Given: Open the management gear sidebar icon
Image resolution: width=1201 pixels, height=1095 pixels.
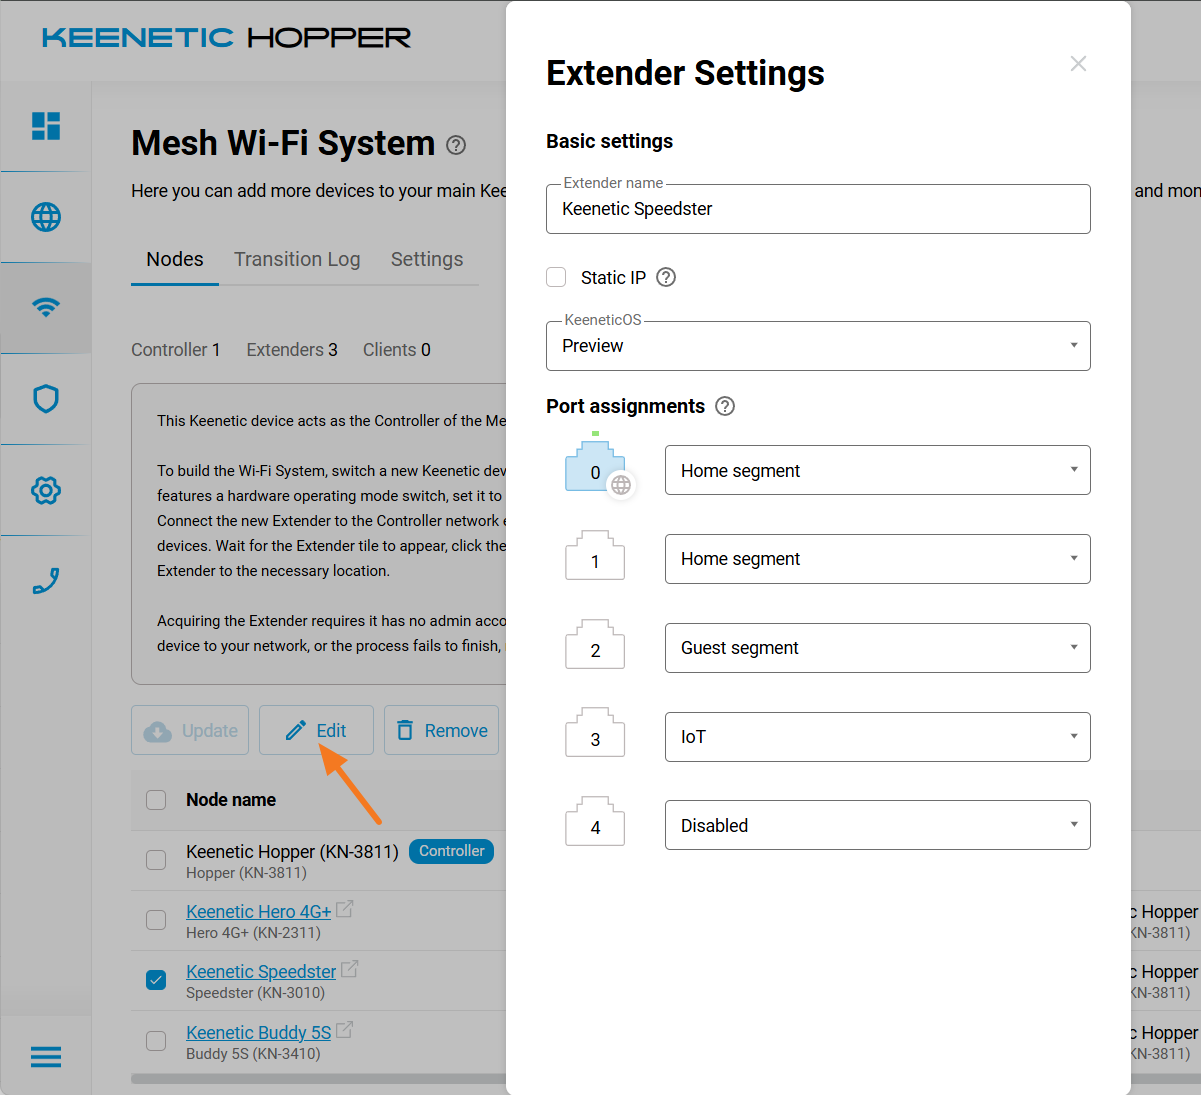Looking at the screenshot, I should point(46,490).
